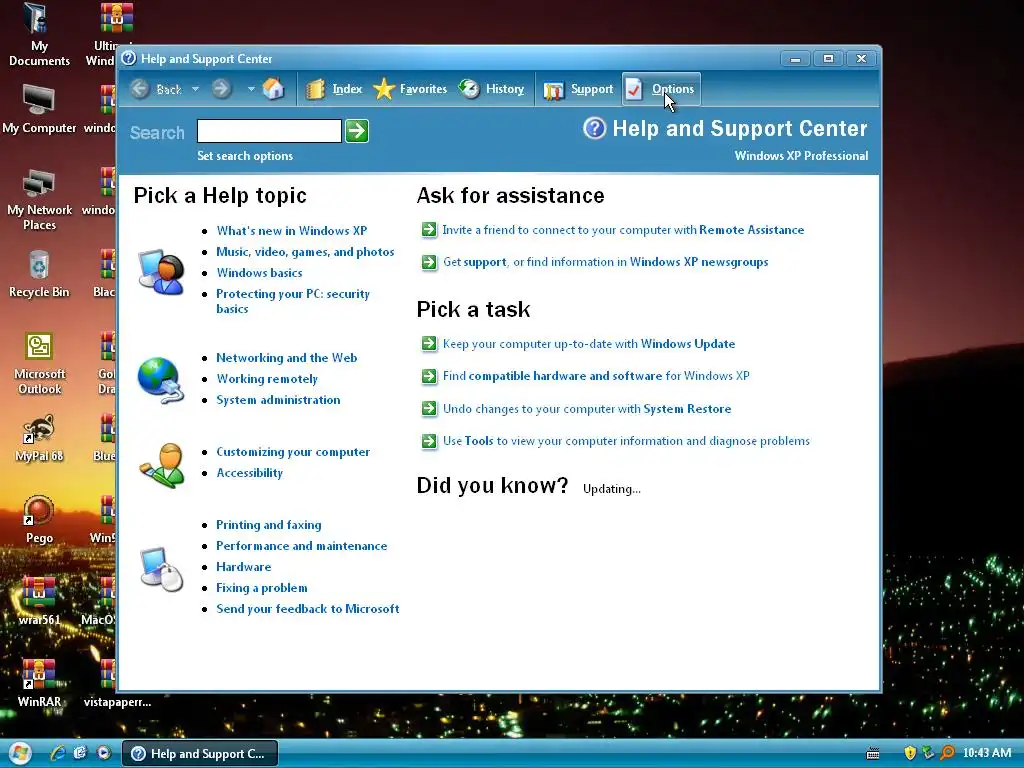Open the System Restore task link
Image resolution: width=1024 pixels, height=768 pixels.
tap(586, 409)
